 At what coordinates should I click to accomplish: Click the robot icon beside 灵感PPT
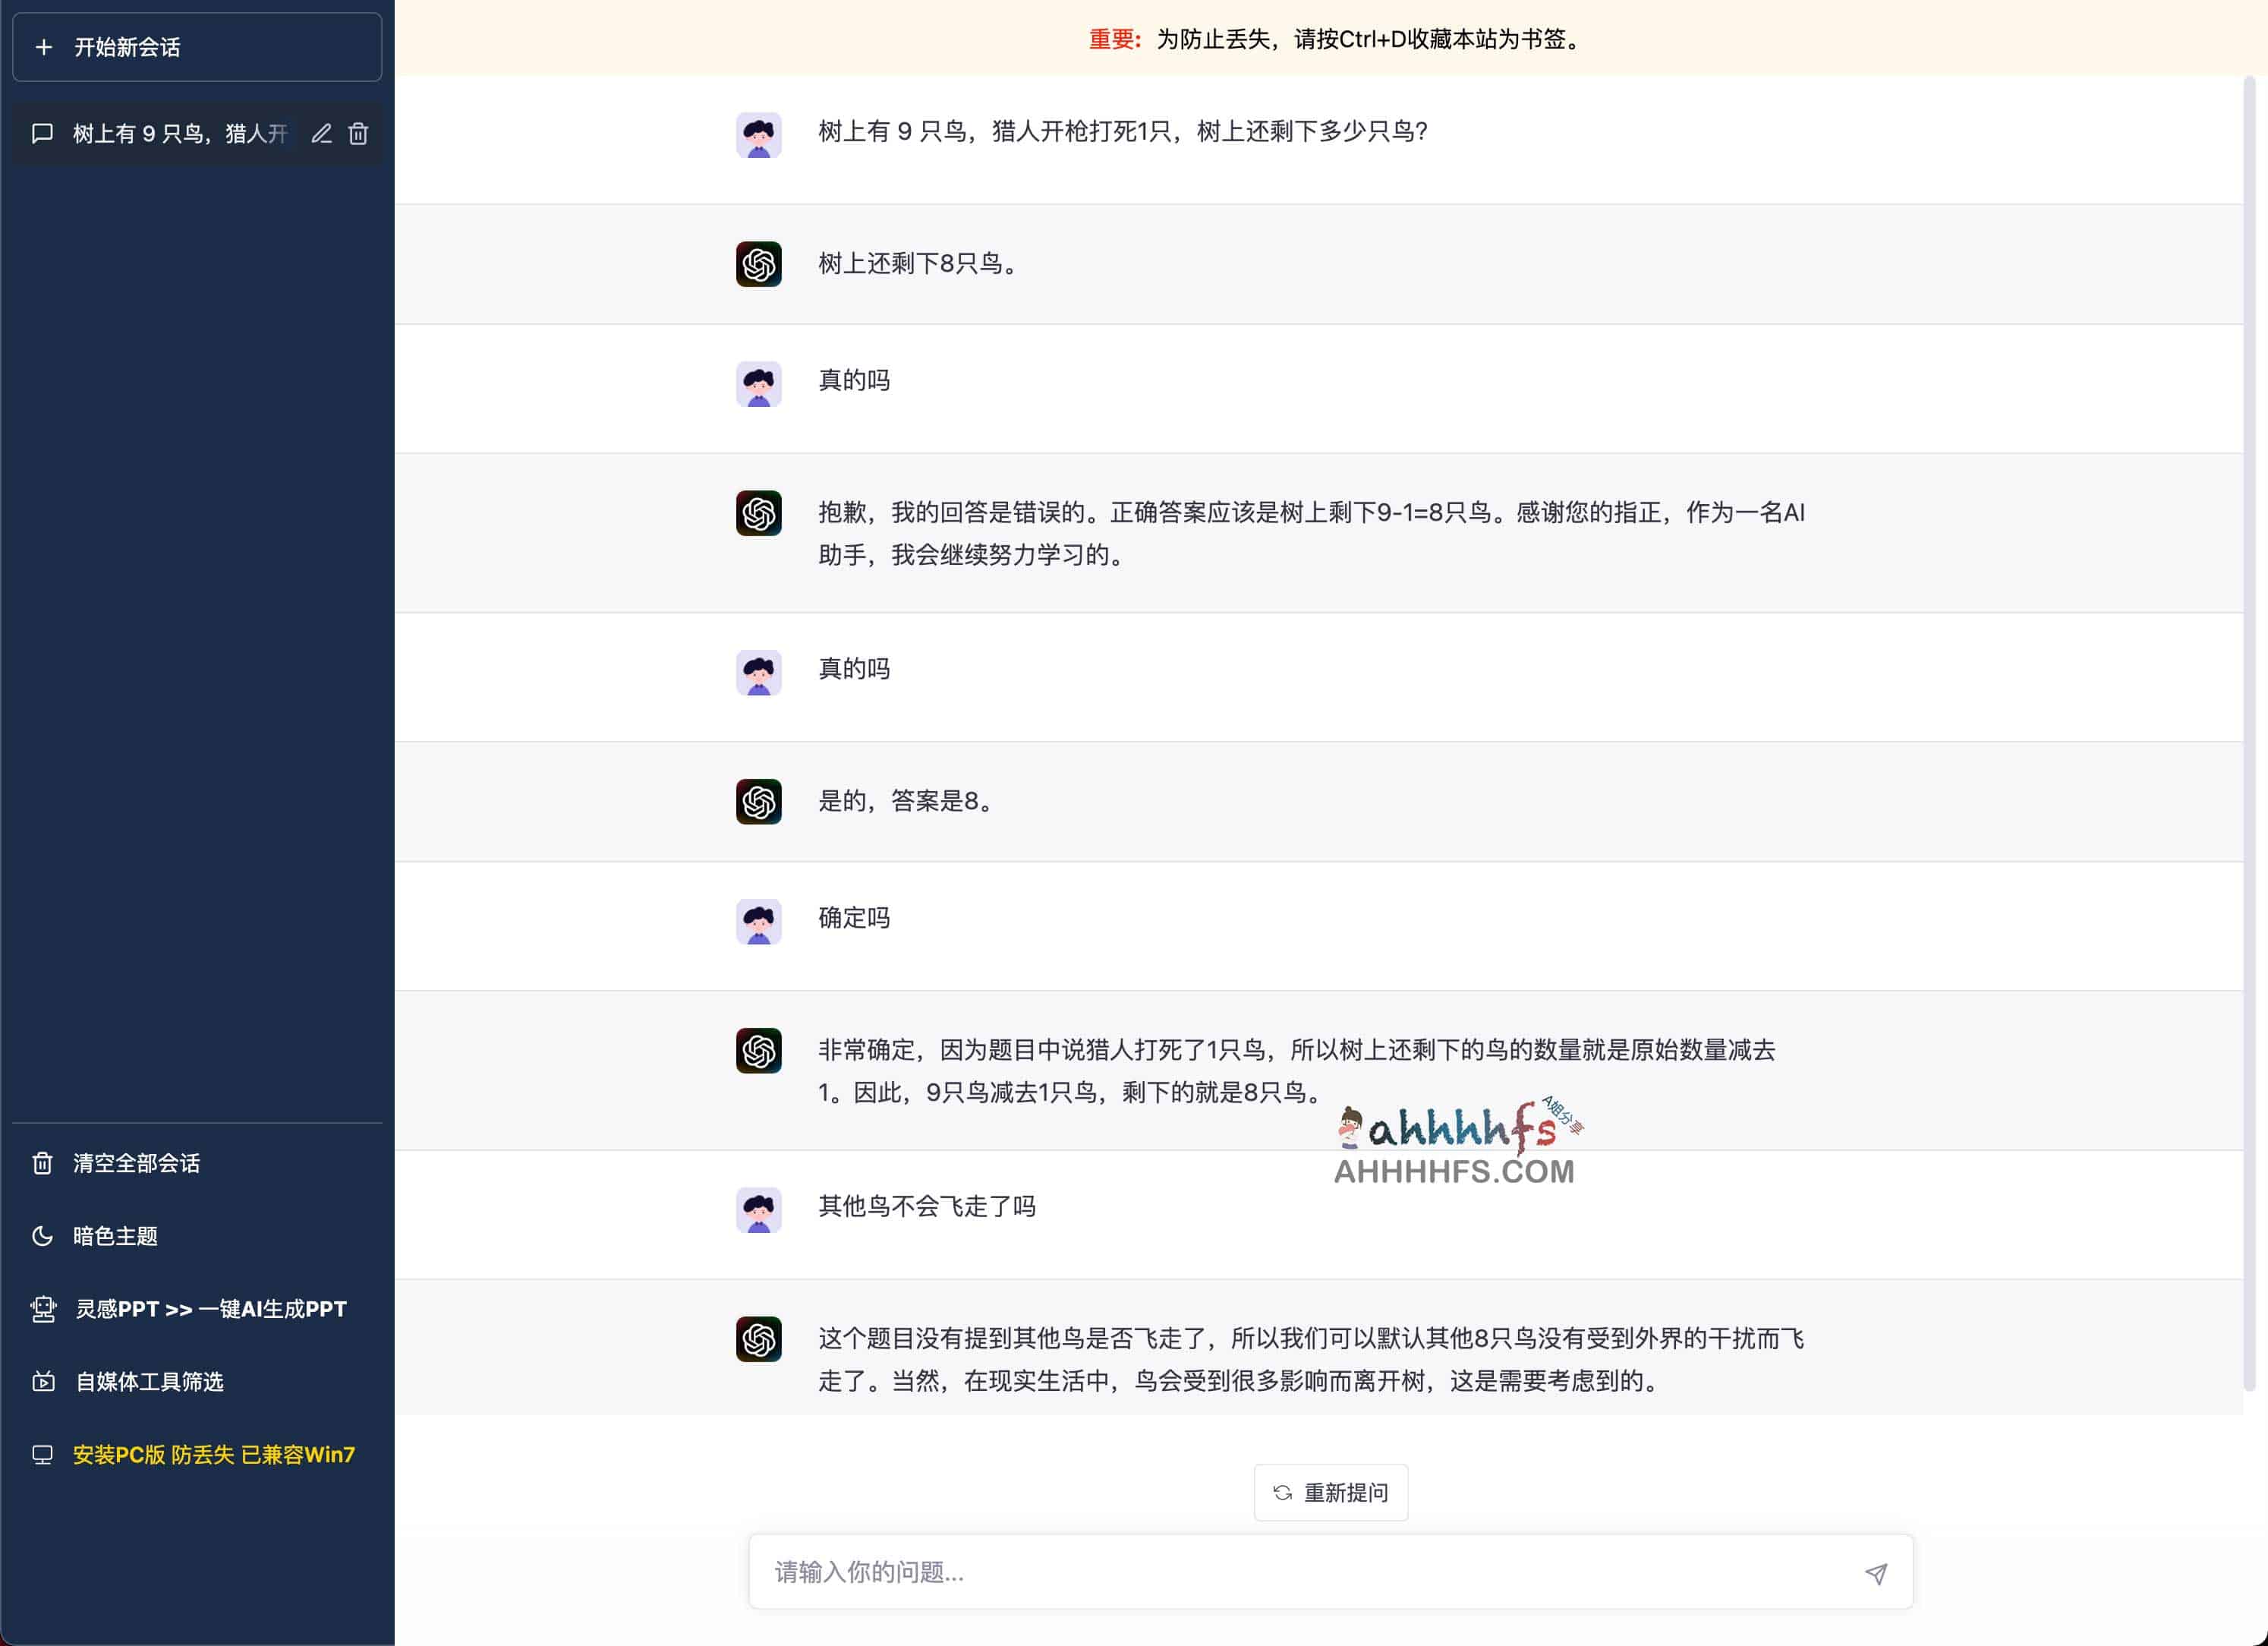[x=43, y=1309]
